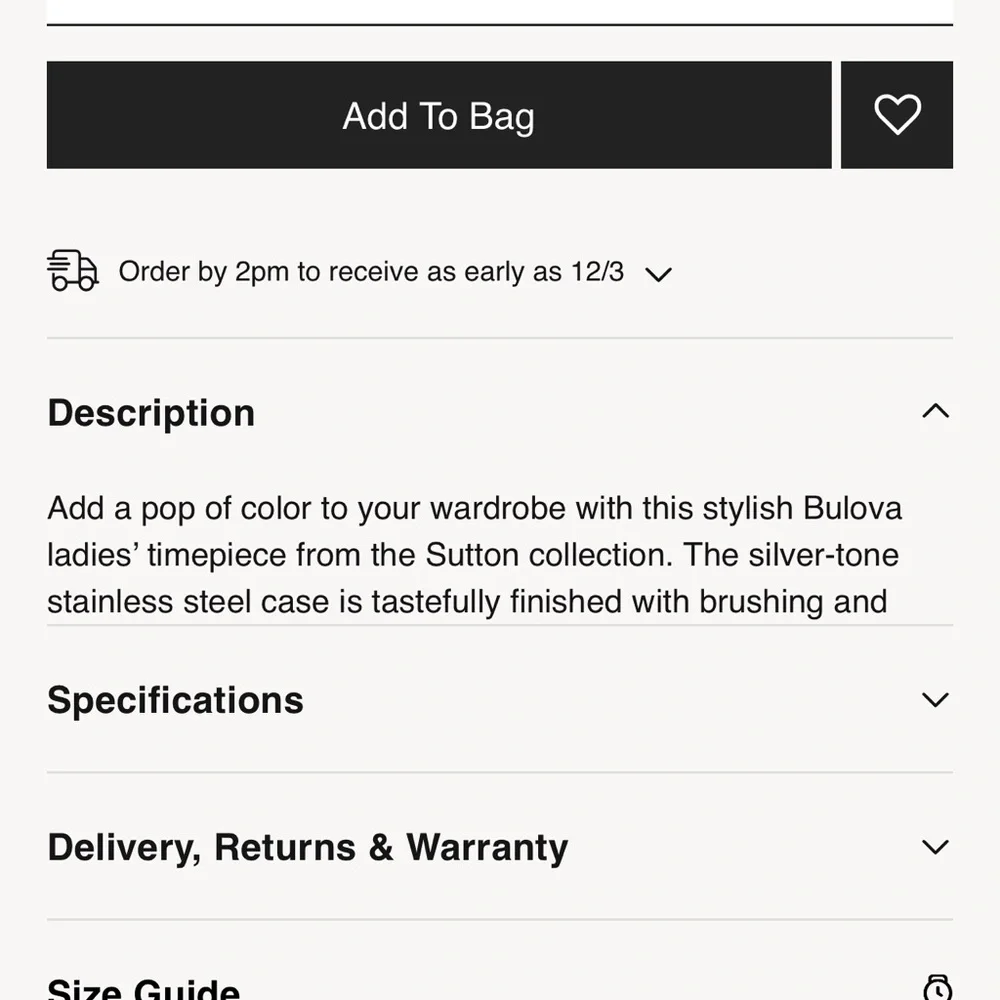Select the Description section heading
The width and height of the screenshot is (1000, 1000).
tap(151, 413)
